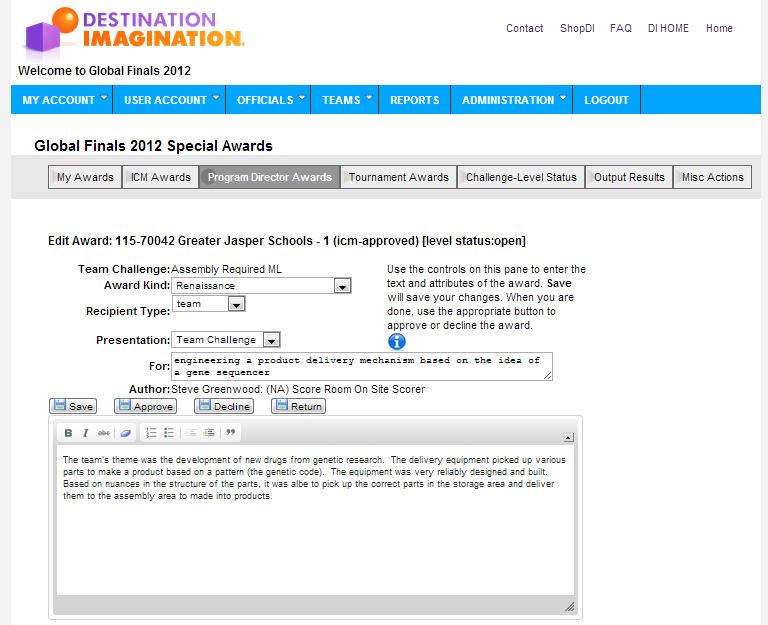Insert a numbered list
768x625 pixels.
151,433
